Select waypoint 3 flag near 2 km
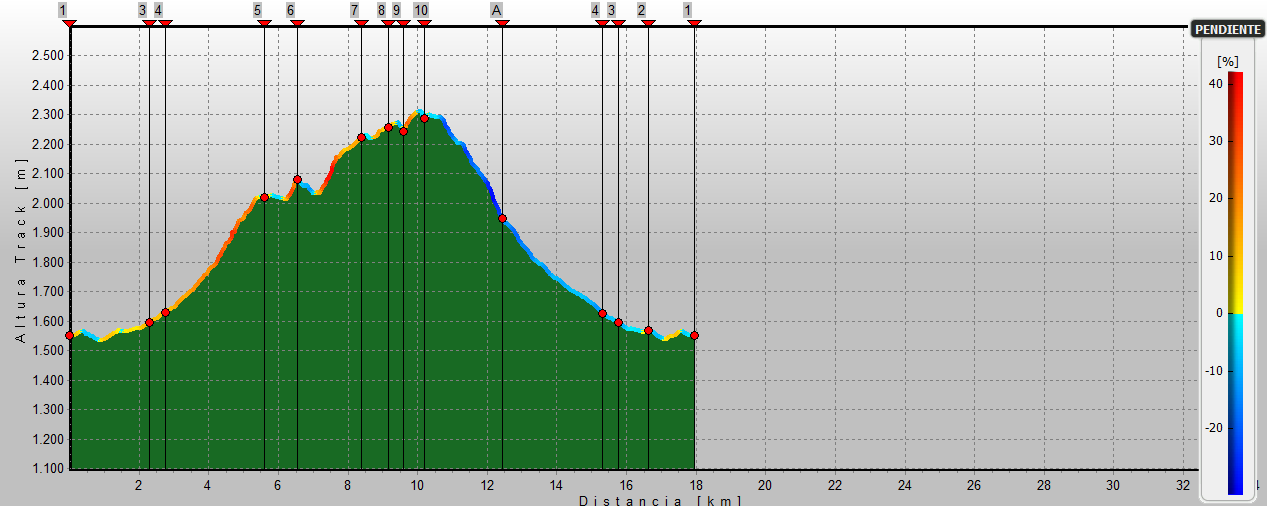 click(x=143, y=10)
